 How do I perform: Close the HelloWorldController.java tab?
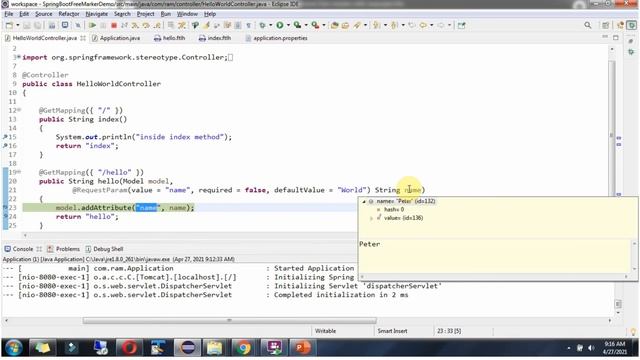[x=83, y=38]
